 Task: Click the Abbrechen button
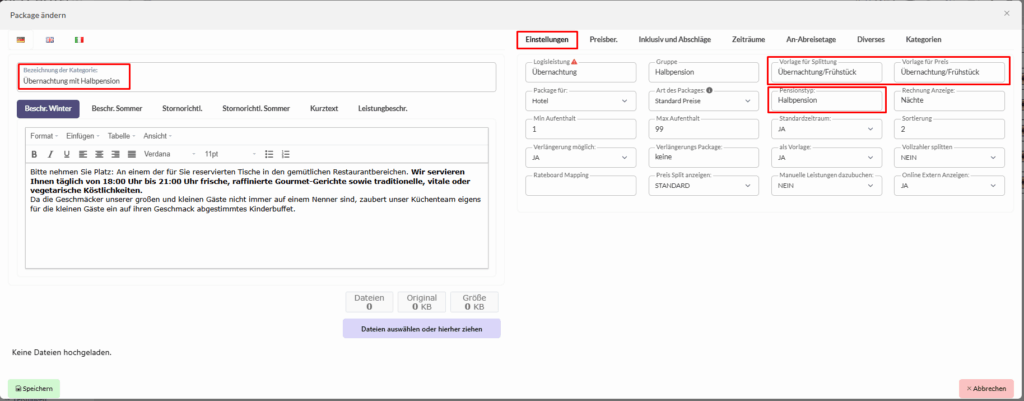click(985, 388)
